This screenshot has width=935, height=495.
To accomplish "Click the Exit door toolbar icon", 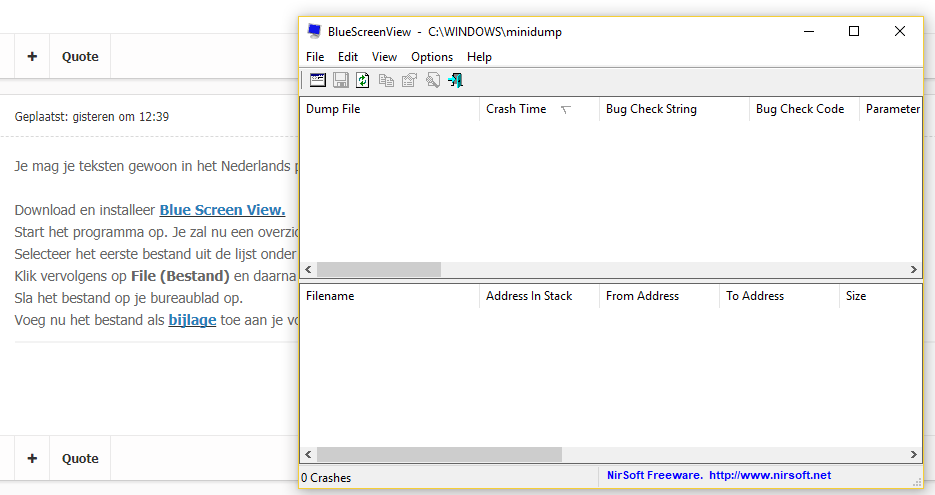I will (x=456, y=80).
